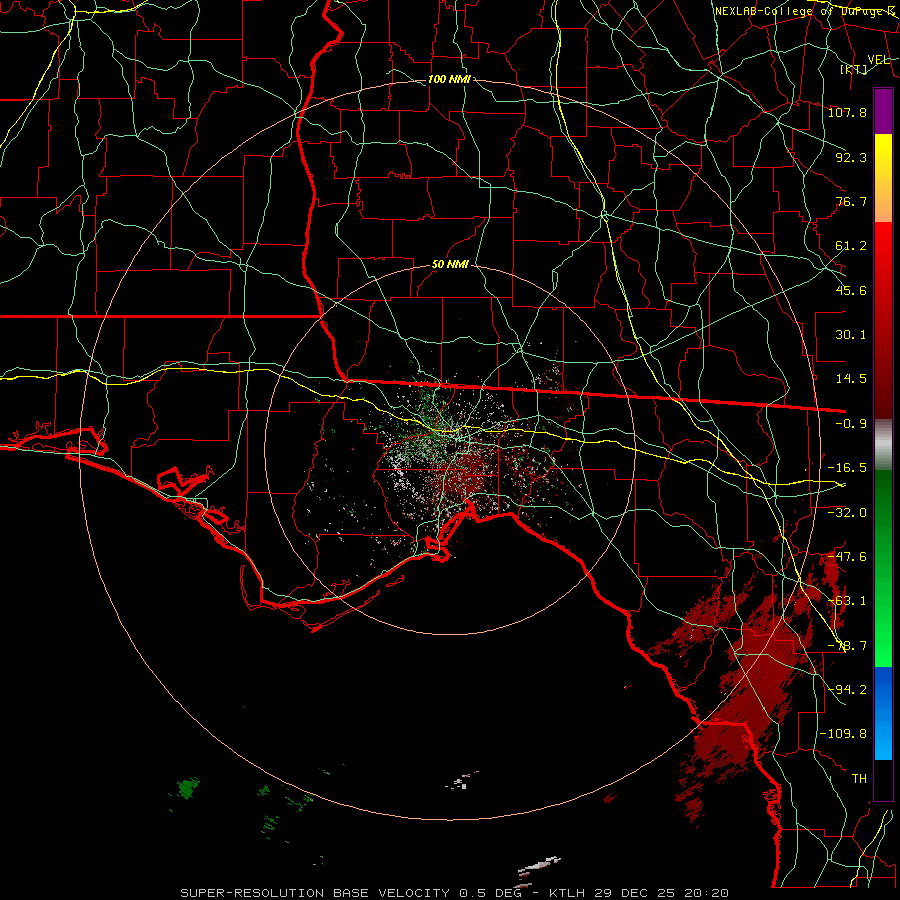Select the 45.6 scale value
900x900 pixels.
point(851,290)
